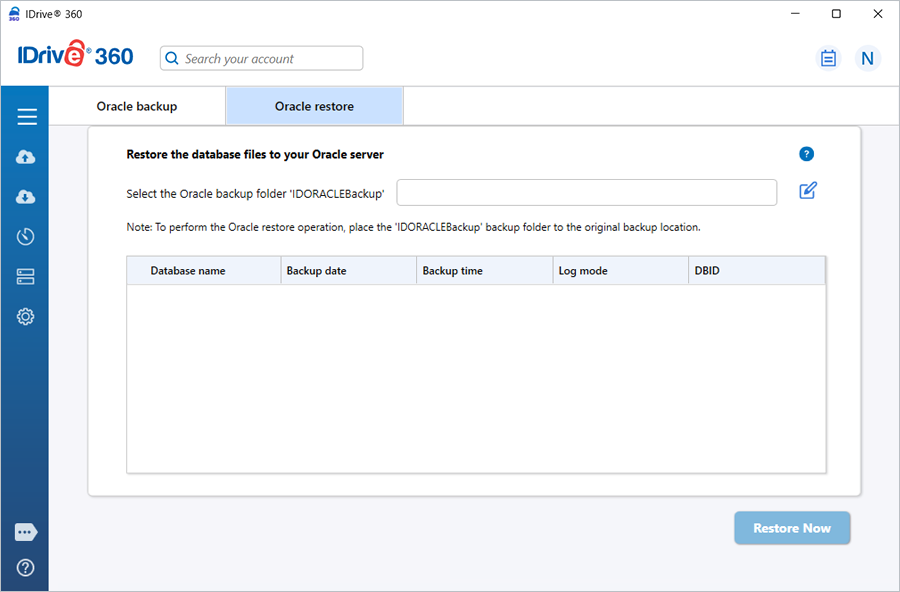Image resolution: width=900 pixels, height=592 pixels.
Task: Switch to the Oracle backup tab
Action: click(x=137, y=106)
